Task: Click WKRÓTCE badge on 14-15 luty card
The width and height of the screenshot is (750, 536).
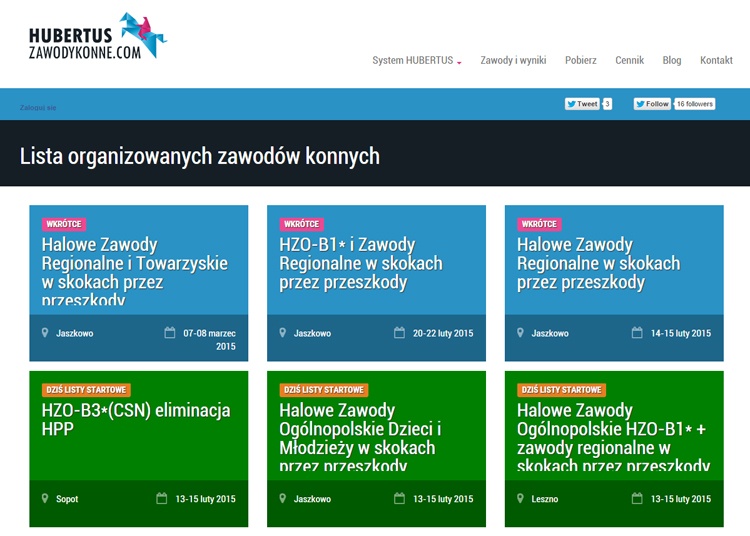Action: 539,224
